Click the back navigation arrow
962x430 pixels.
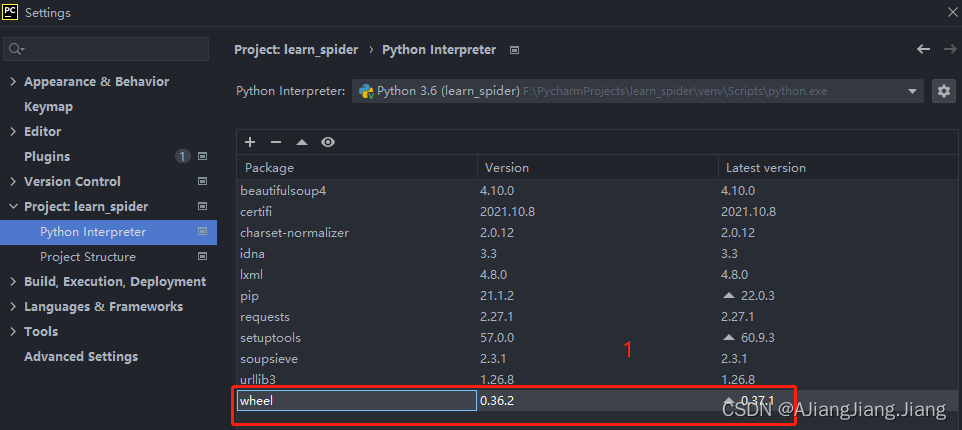click(x=923, y=49)
